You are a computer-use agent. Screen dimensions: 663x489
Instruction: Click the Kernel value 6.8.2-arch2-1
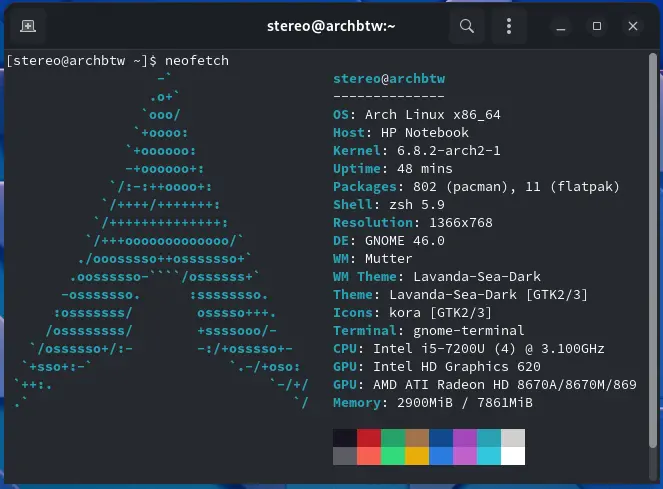[x=449, y=151]
